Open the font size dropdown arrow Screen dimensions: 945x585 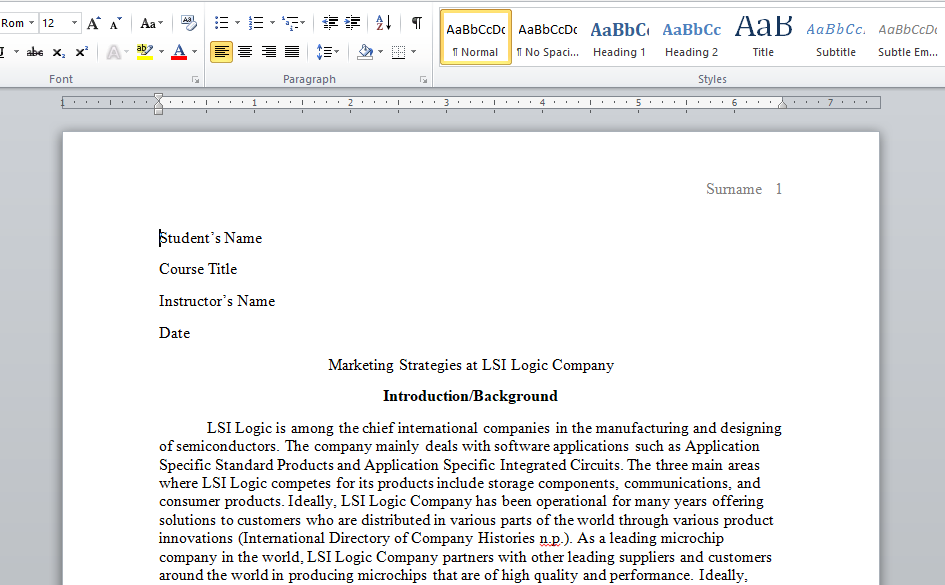tap(74, 23)
